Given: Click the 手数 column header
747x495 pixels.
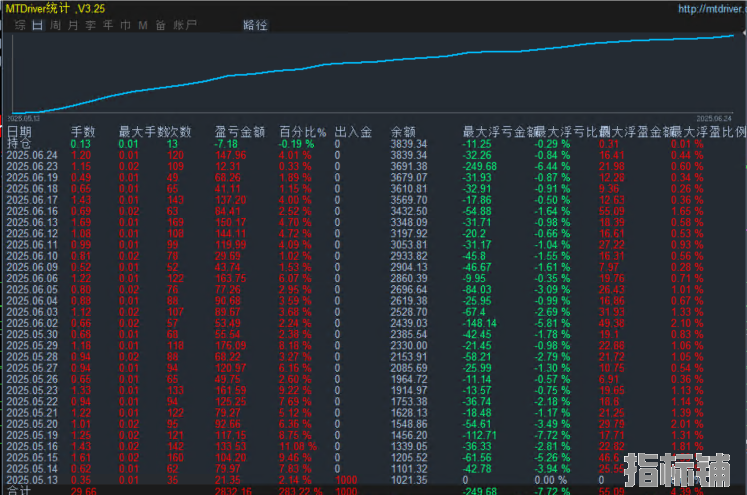Looking at the screenshot, I should click(x=83, y=131).
